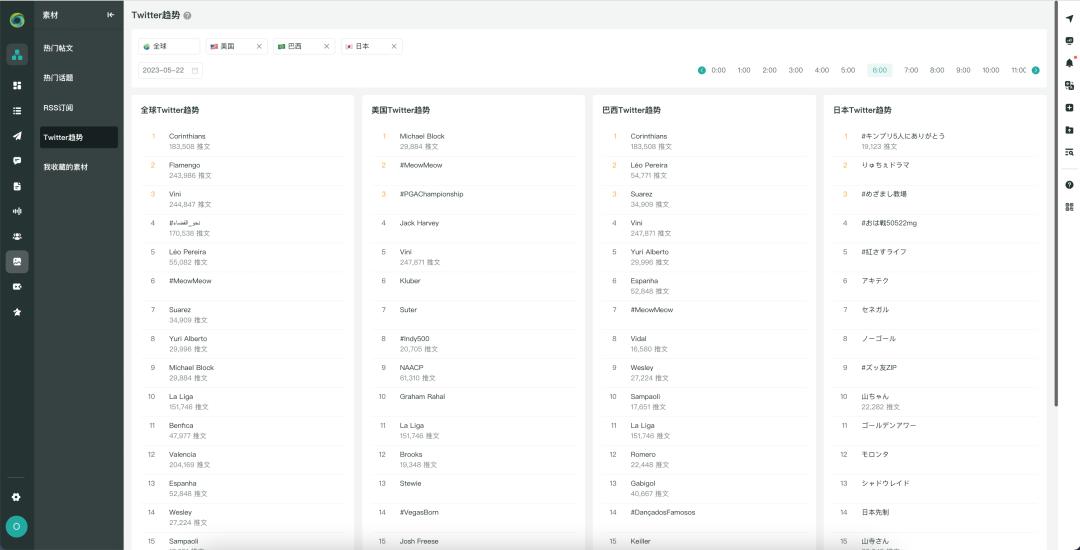Open the star favorites icon in left rail
The height and width of the screenshot is (550, 1080).
pos(17,312)
